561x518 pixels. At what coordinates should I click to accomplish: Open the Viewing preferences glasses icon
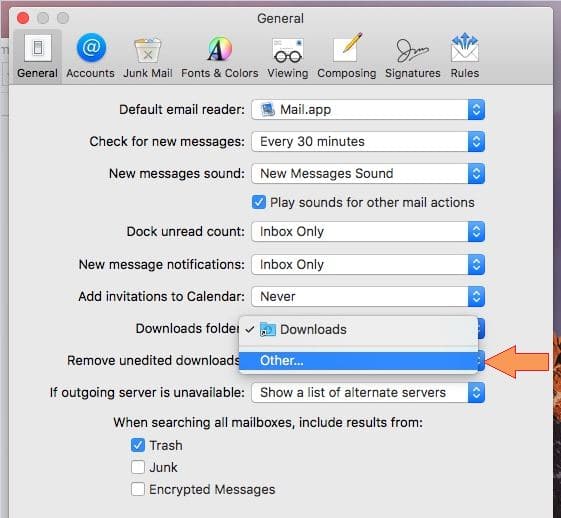click(x=288, y=50)
